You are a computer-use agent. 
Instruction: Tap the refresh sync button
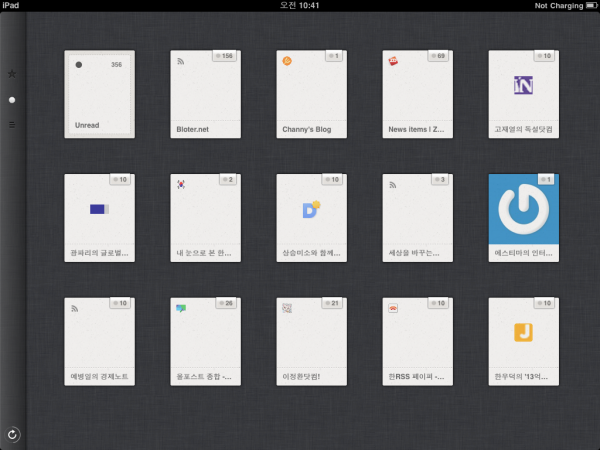point(12,434)
